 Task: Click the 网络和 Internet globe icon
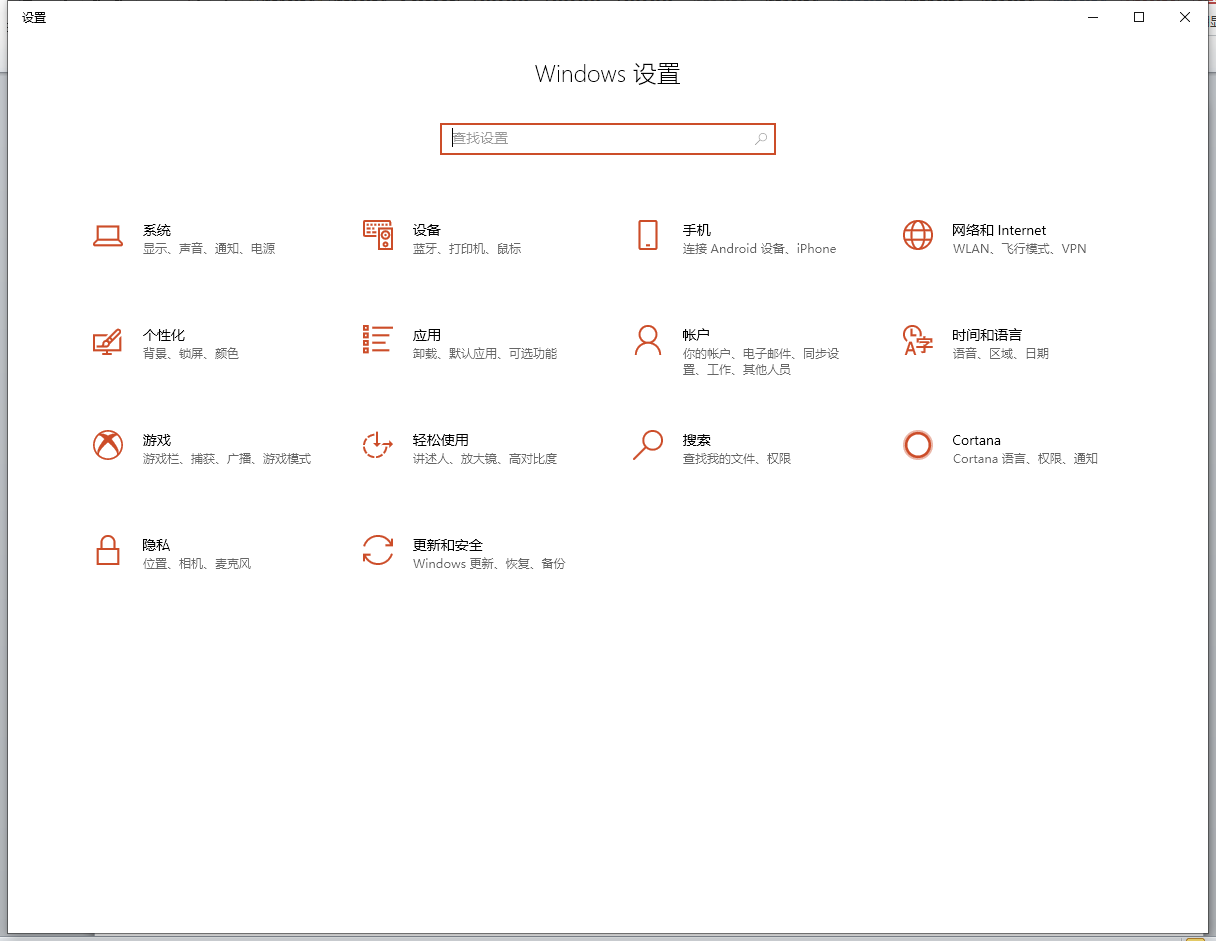point(917,235)
